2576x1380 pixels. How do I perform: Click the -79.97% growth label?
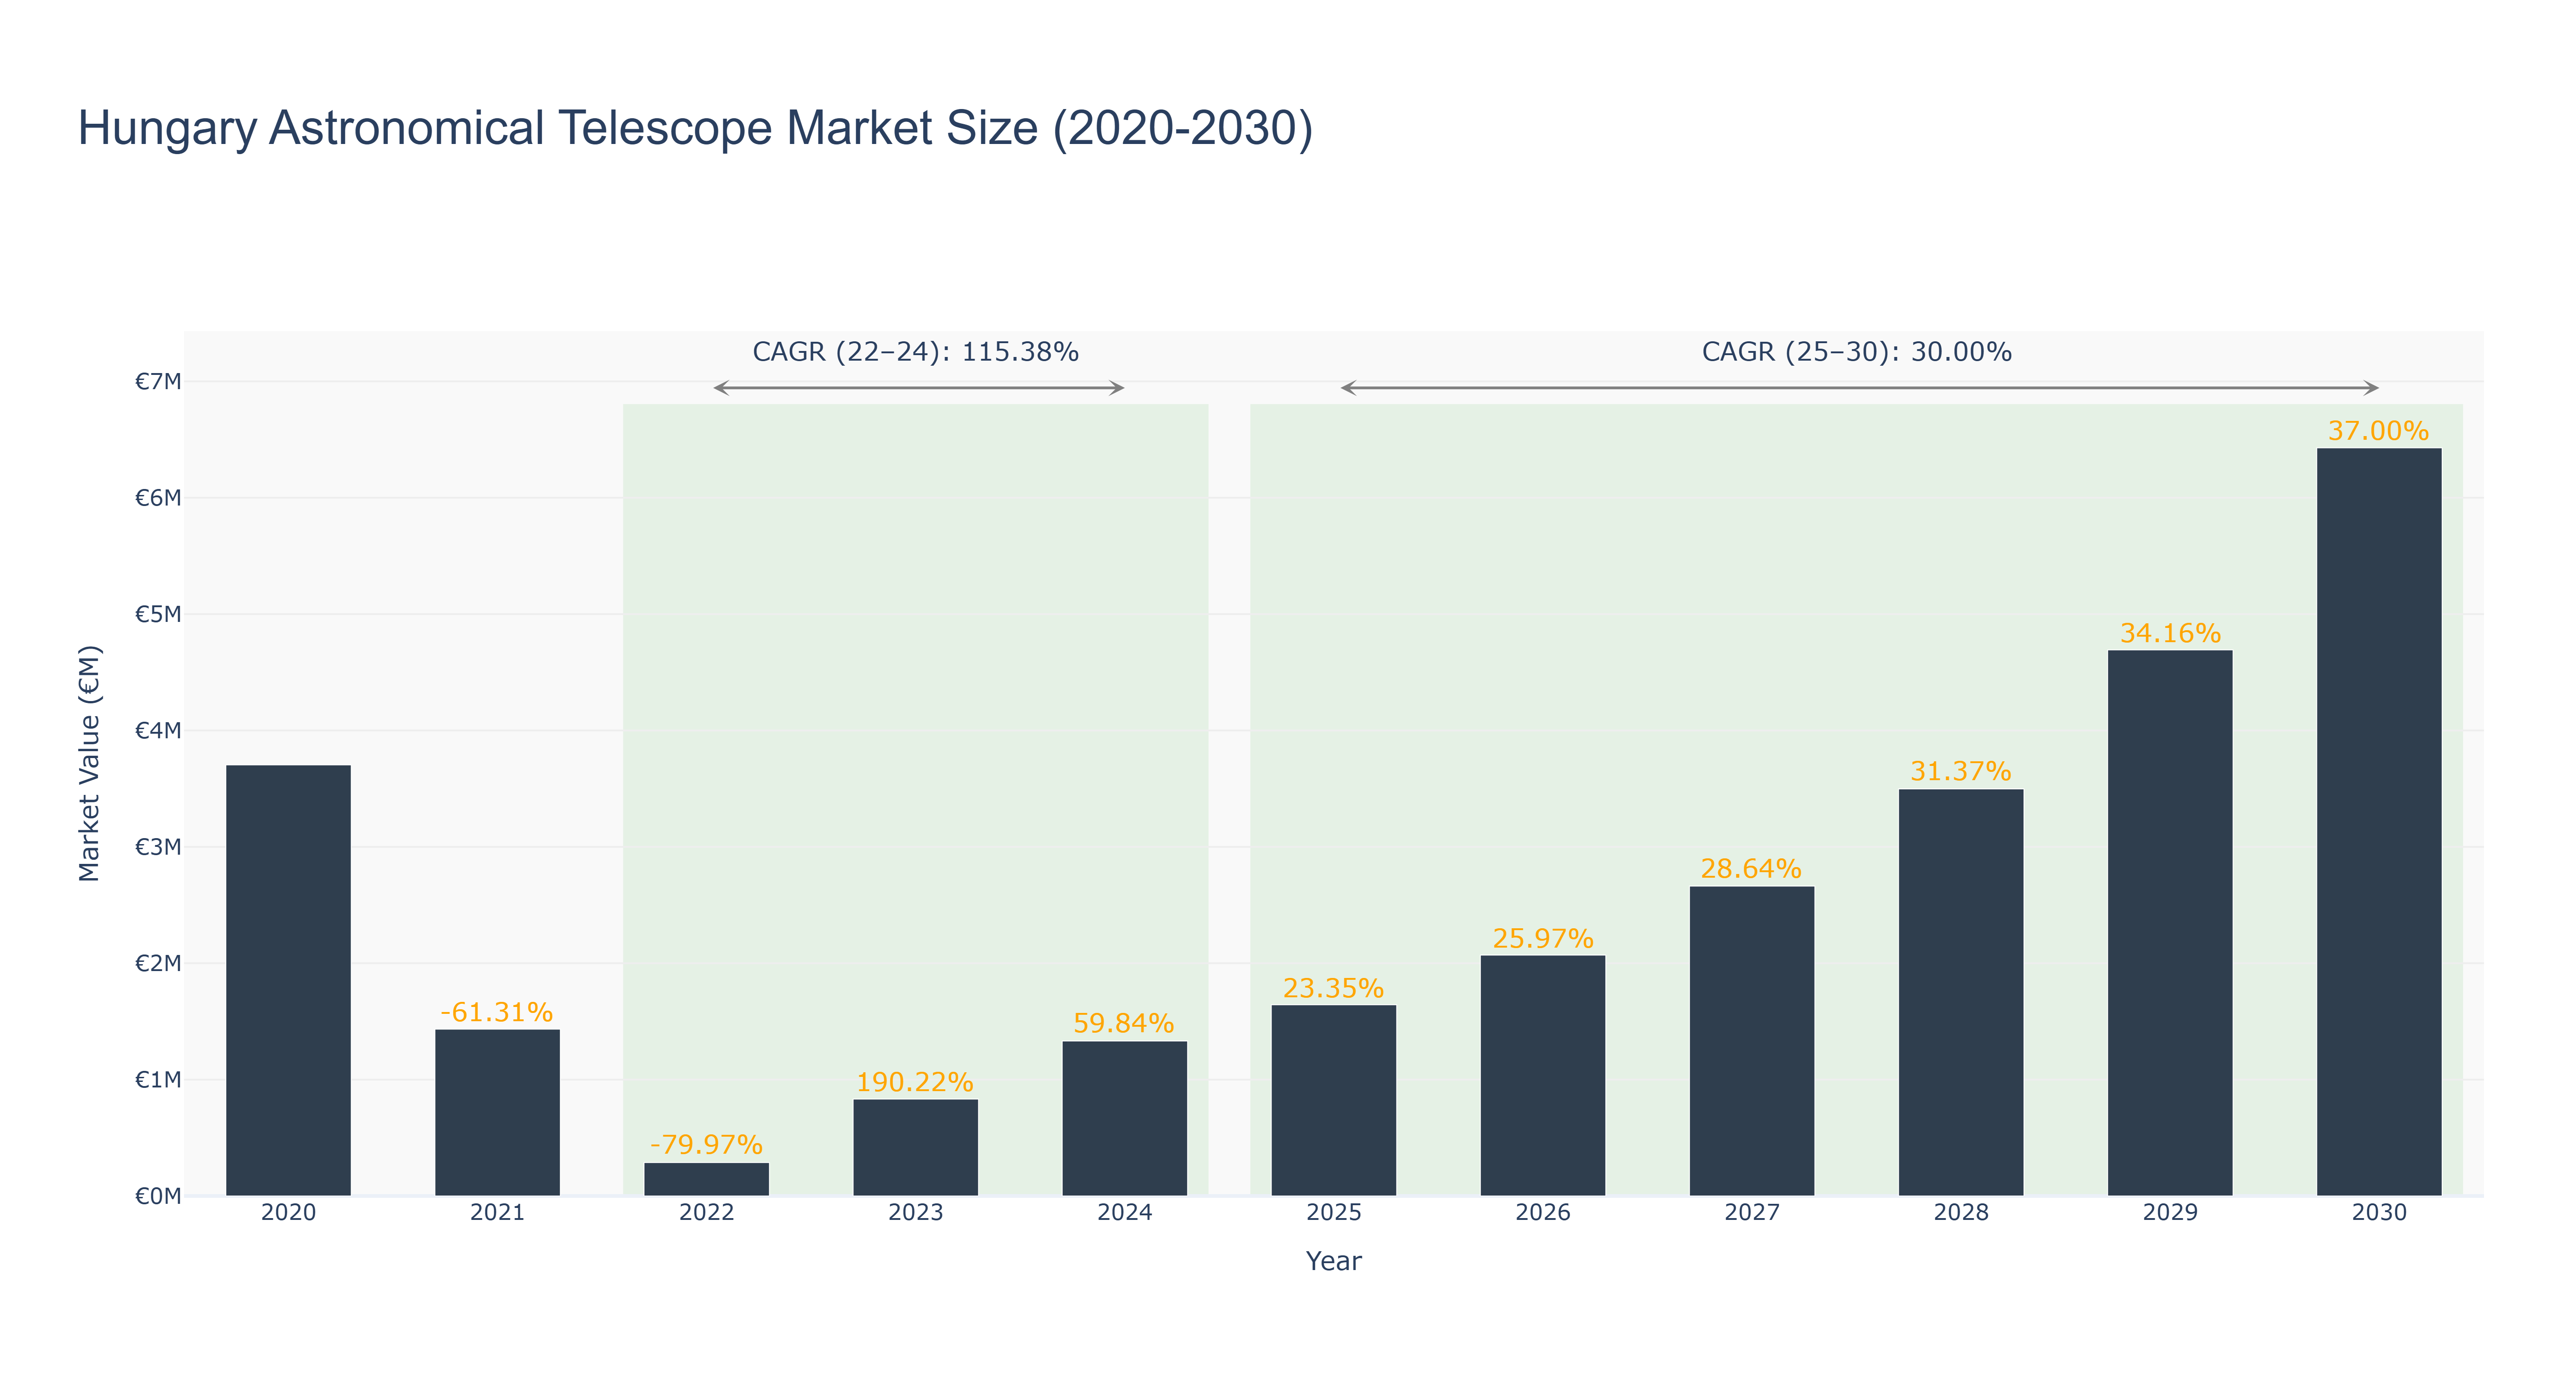(706, 1144)
